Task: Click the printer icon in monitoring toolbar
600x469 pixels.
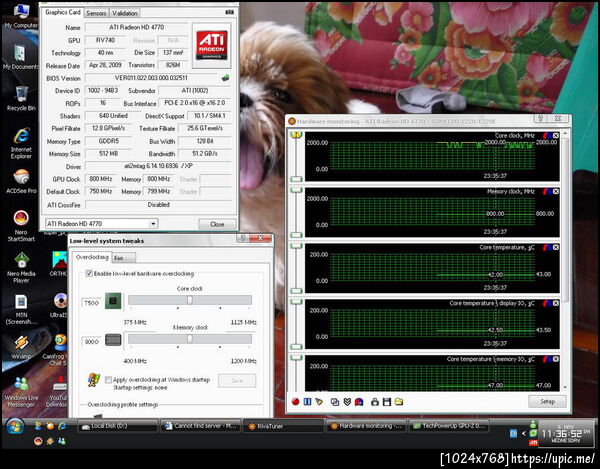Action: [375, 402]
